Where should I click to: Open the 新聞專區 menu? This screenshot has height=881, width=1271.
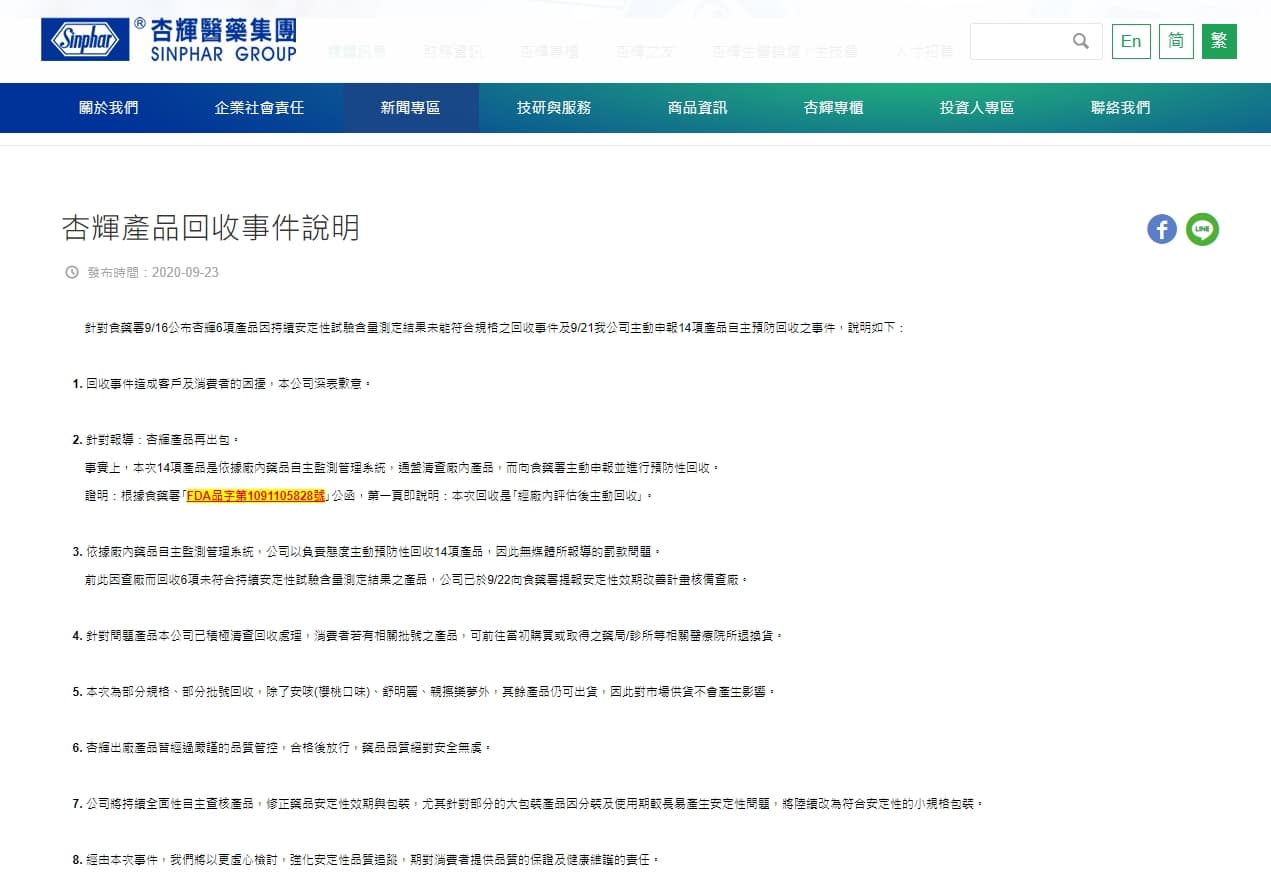click(x=410, y=108)
